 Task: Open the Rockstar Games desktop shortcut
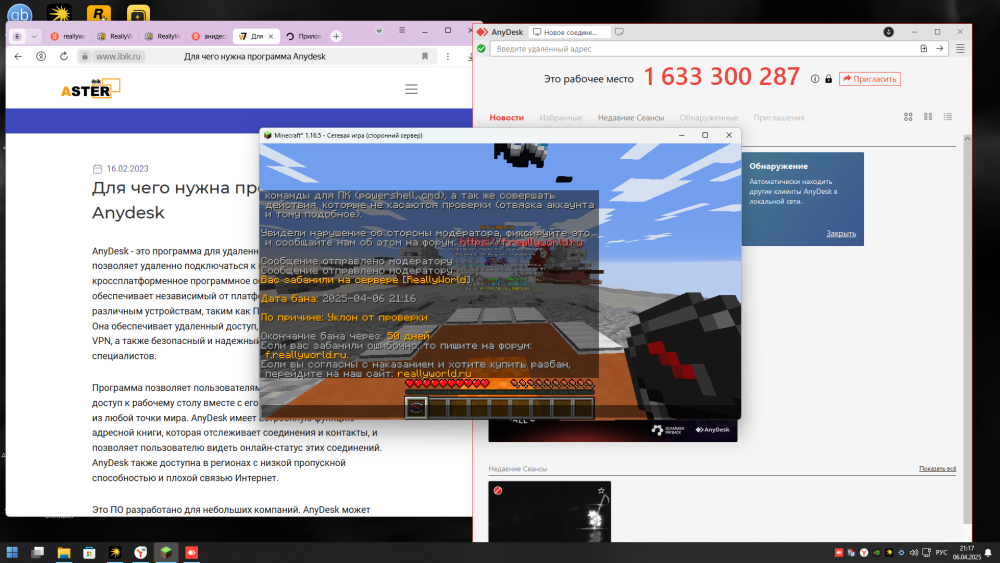tap(98, 12)
